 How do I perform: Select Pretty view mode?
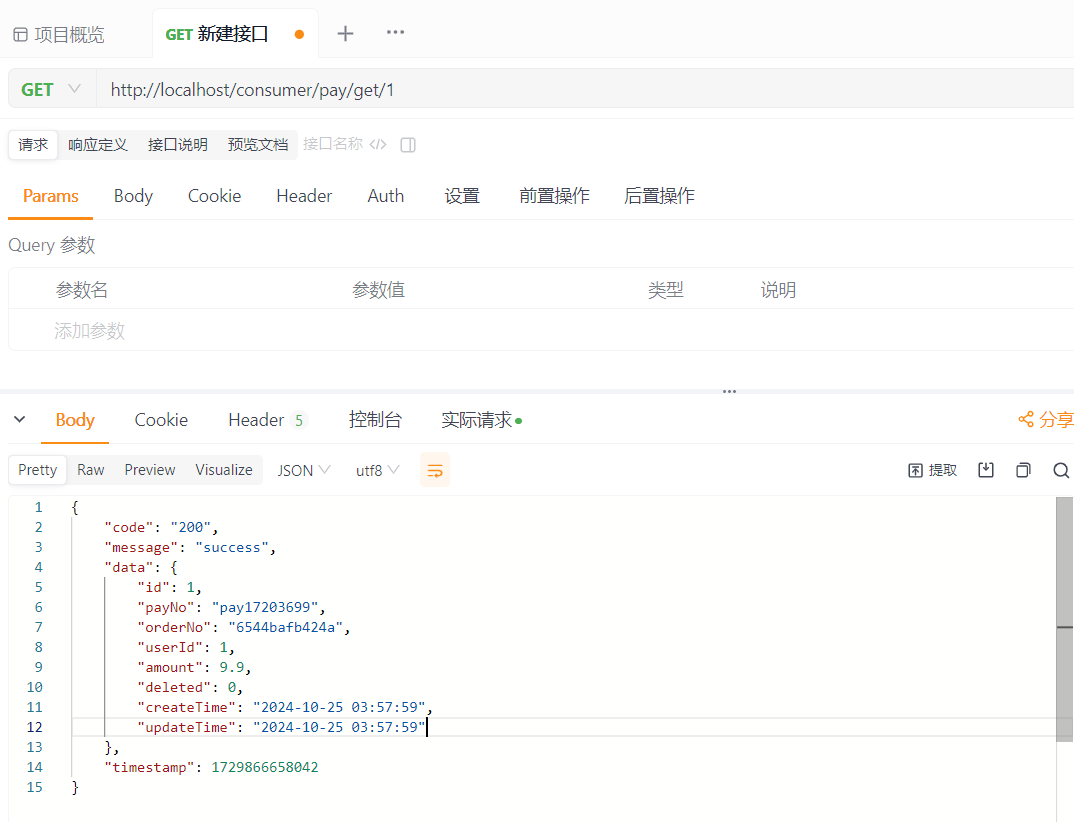point(38,470)
